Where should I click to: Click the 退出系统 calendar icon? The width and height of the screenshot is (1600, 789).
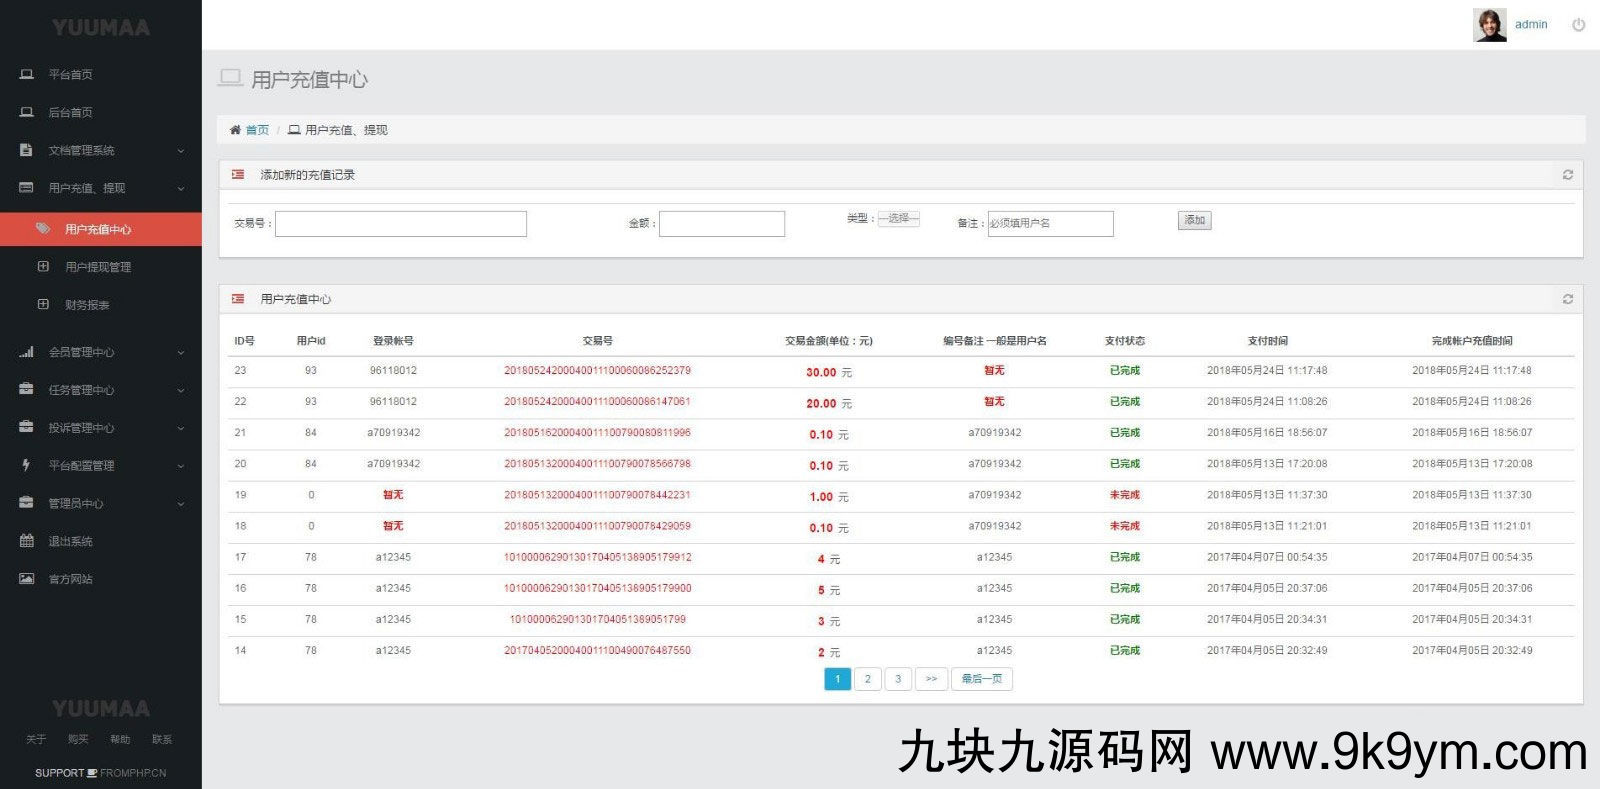pyautogui.click(x=27, y=541)
